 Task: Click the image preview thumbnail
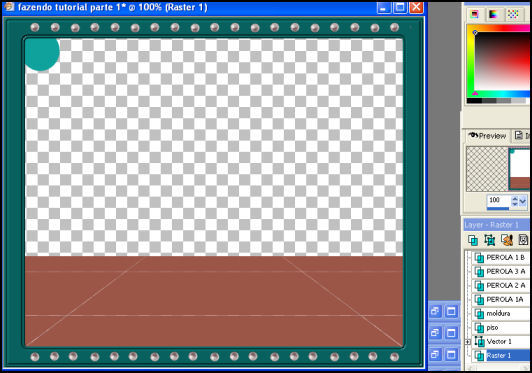click(x=519, y=169)
